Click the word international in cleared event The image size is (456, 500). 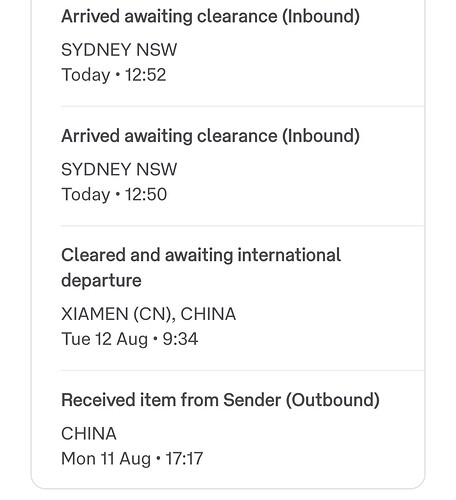click(x=289, y=255)
